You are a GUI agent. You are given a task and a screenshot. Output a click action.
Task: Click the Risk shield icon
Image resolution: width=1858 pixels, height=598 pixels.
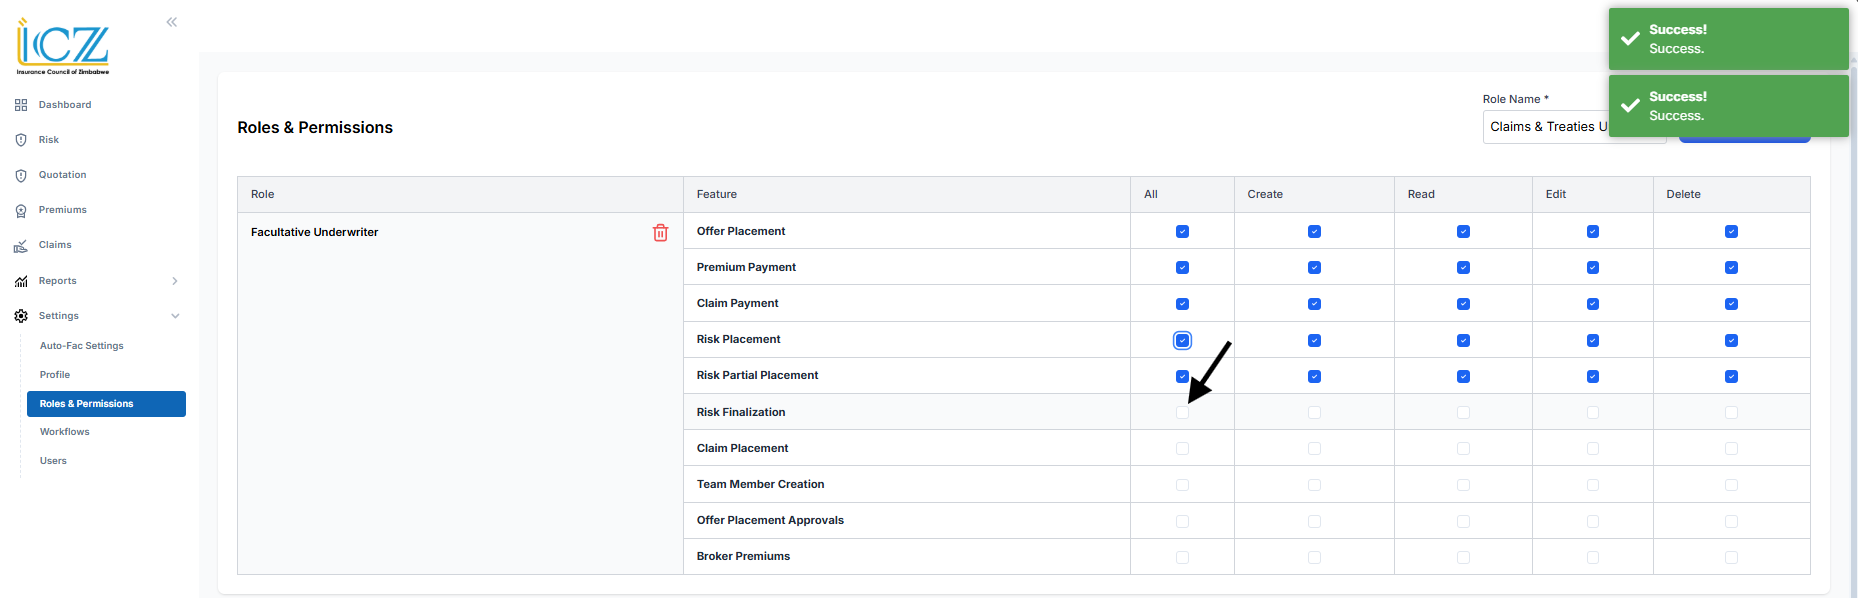pos(21,140)
